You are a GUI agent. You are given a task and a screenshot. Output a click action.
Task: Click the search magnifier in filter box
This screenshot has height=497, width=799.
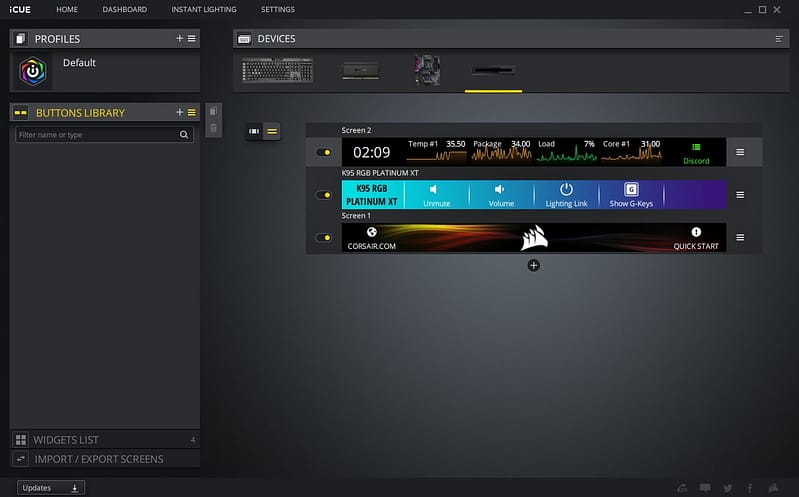tap(184, 135)
